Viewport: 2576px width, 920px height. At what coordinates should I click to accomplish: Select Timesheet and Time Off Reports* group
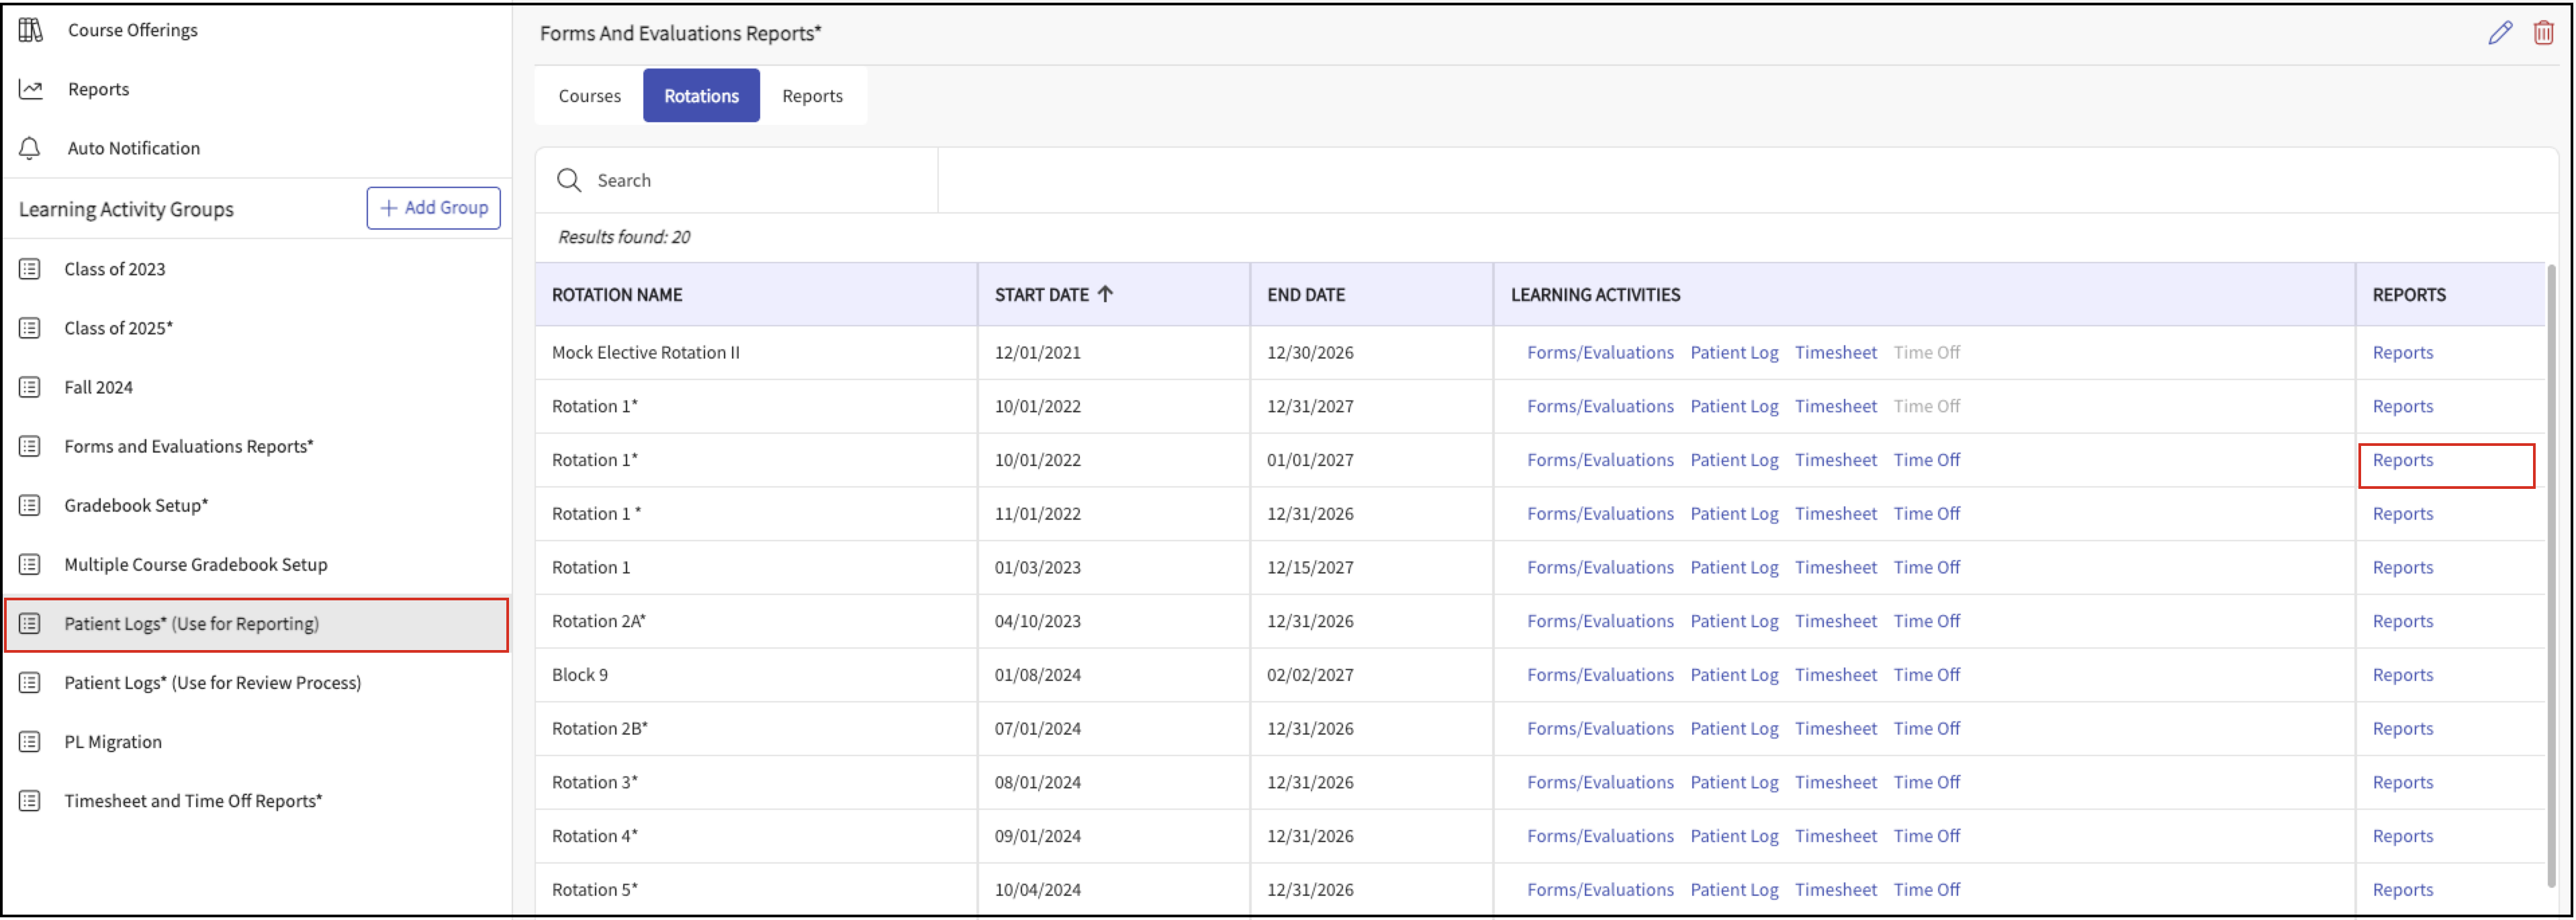point(193,801)
